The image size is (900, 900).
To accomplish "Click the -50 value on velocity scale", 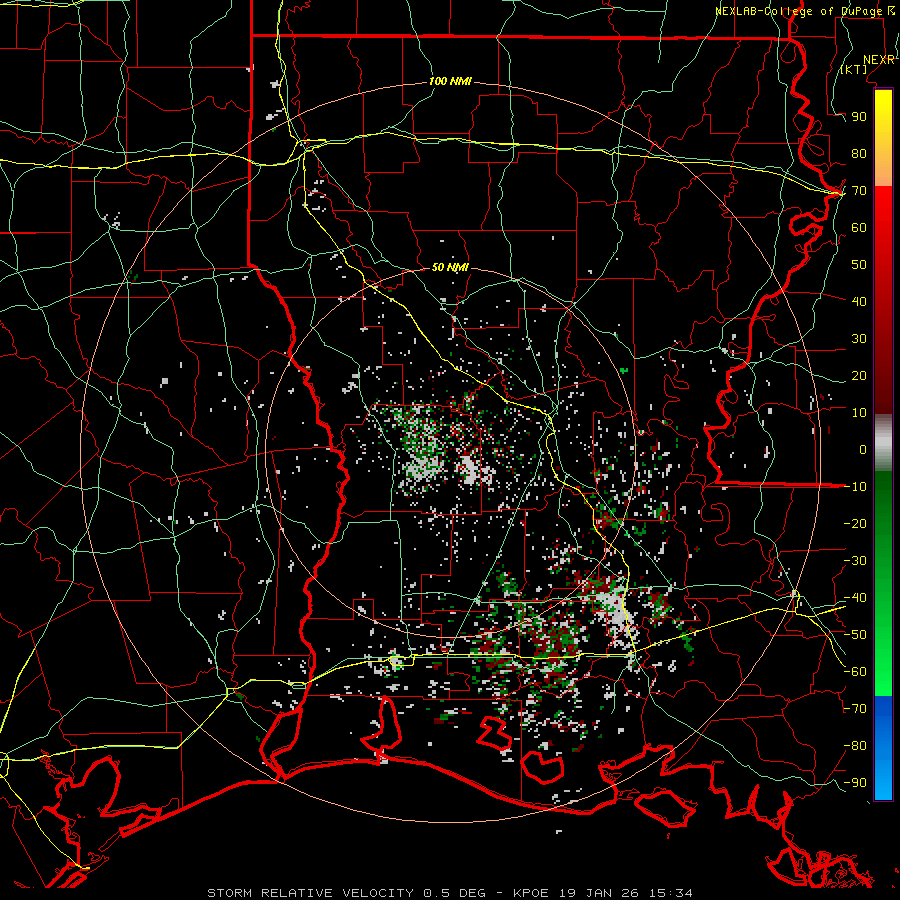I will coord(855,635).
